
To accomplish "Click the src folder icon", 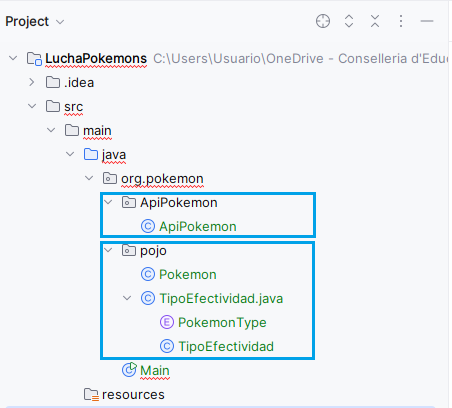I will pos(53,106).
